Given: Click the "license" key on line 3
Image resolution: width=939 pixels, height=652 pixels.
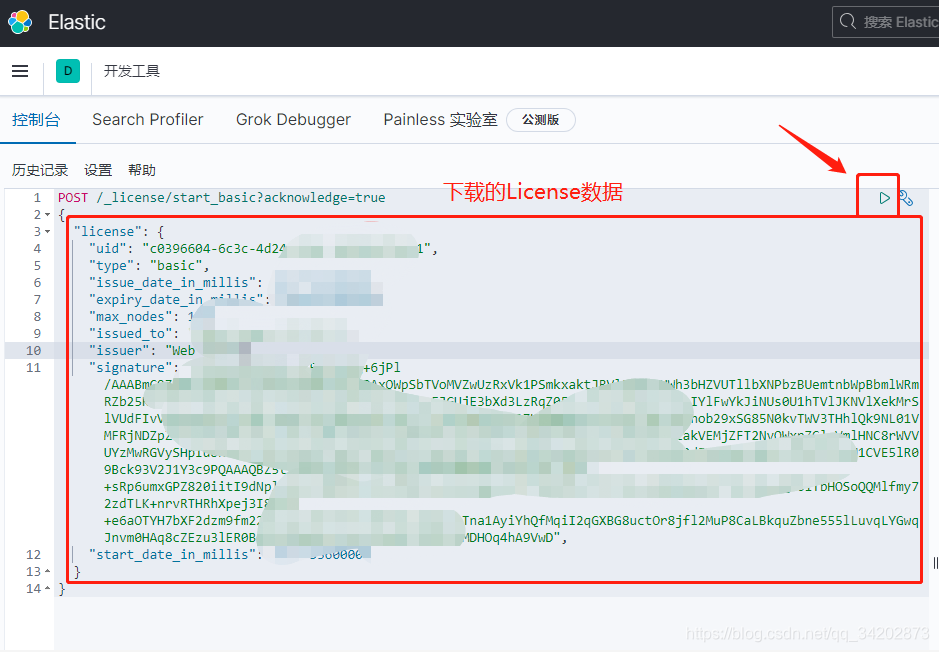Looking at the screenshot, I should pos(107,231).
